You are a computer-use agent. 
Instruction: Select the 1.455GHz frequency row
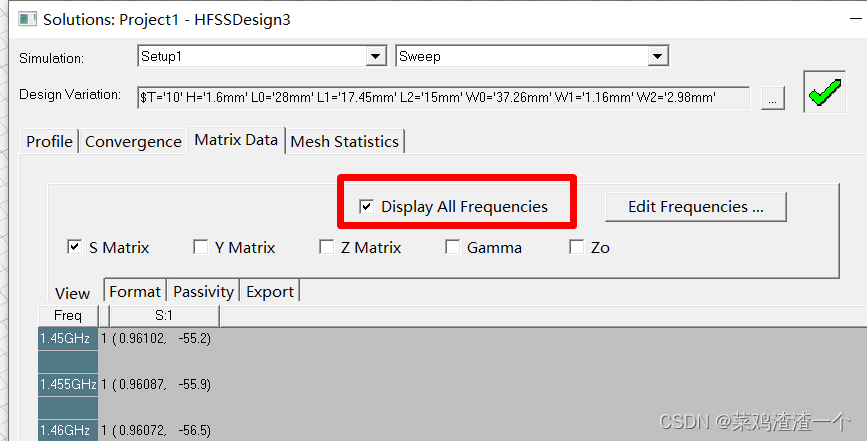point(68,384)
